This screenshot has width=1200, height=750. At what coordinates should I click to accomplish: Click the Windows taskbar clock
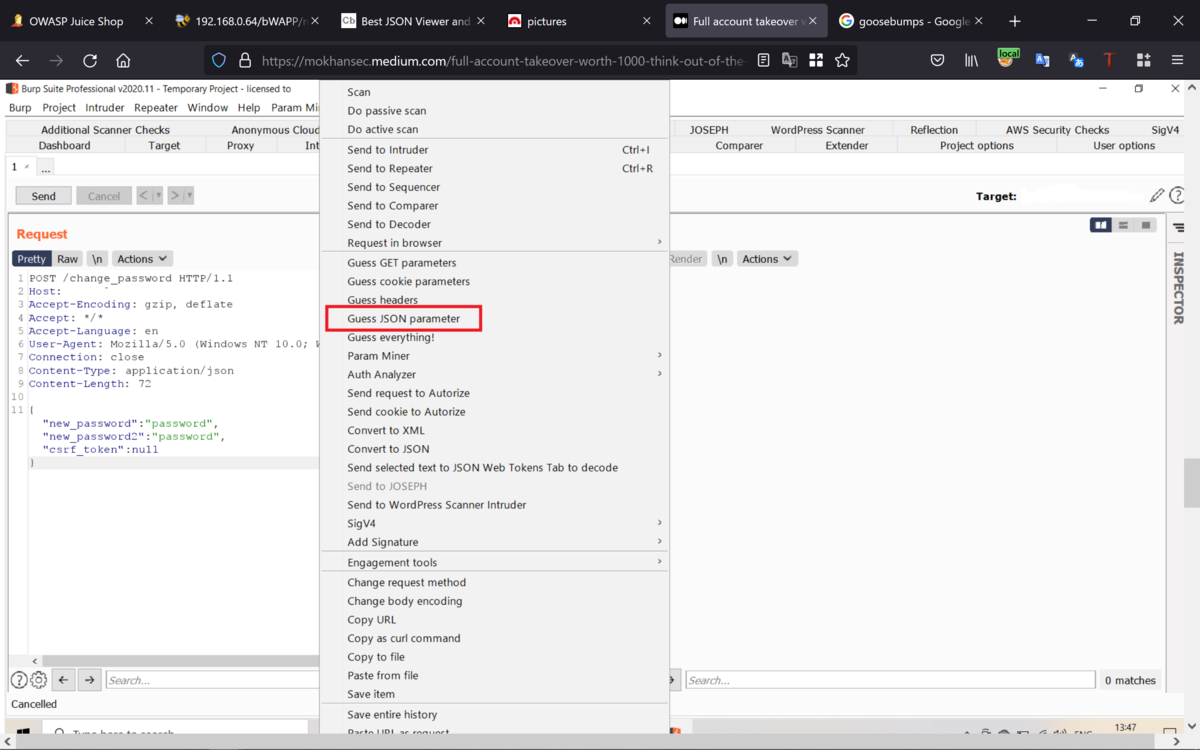coord(1125,728)
